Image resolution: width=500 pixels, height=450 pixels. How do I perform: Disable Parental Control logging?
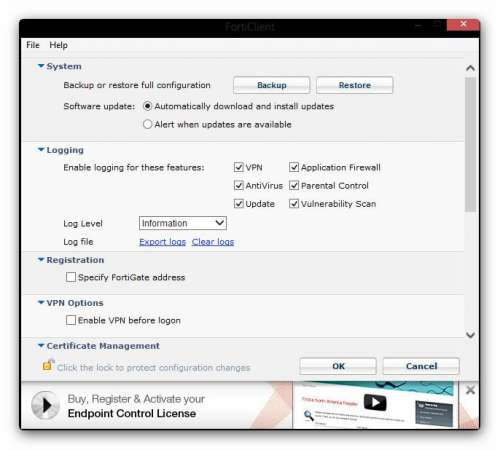294,185
